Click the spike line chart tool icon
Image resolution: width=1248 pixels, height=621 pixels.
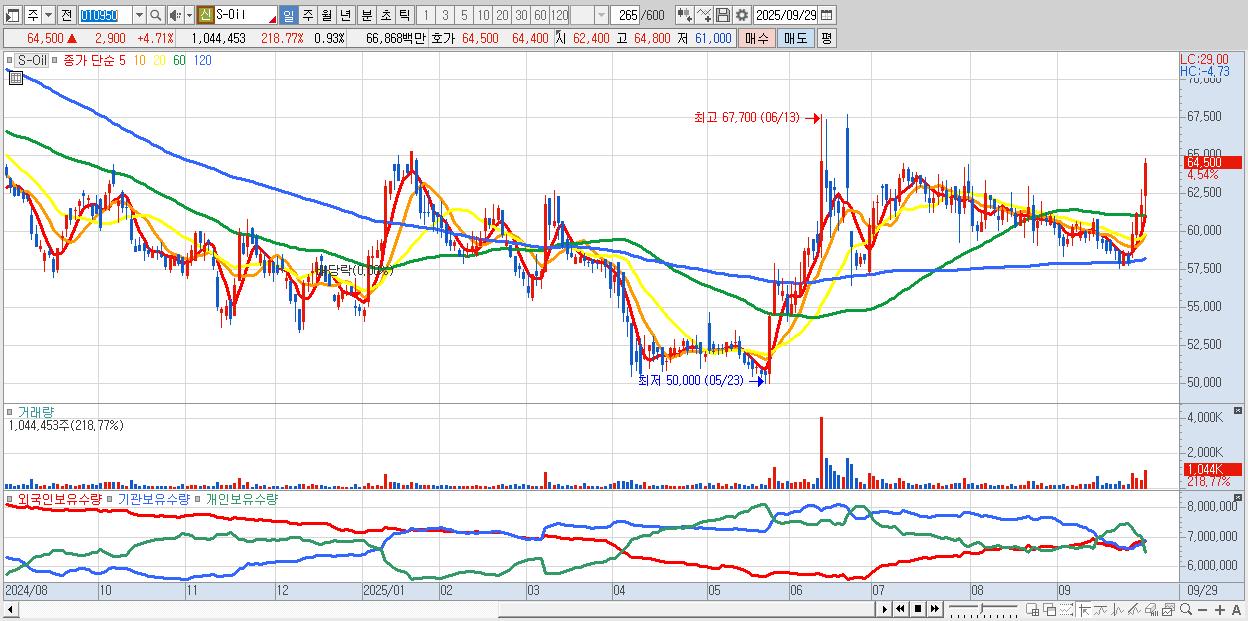coord(1118,610)
